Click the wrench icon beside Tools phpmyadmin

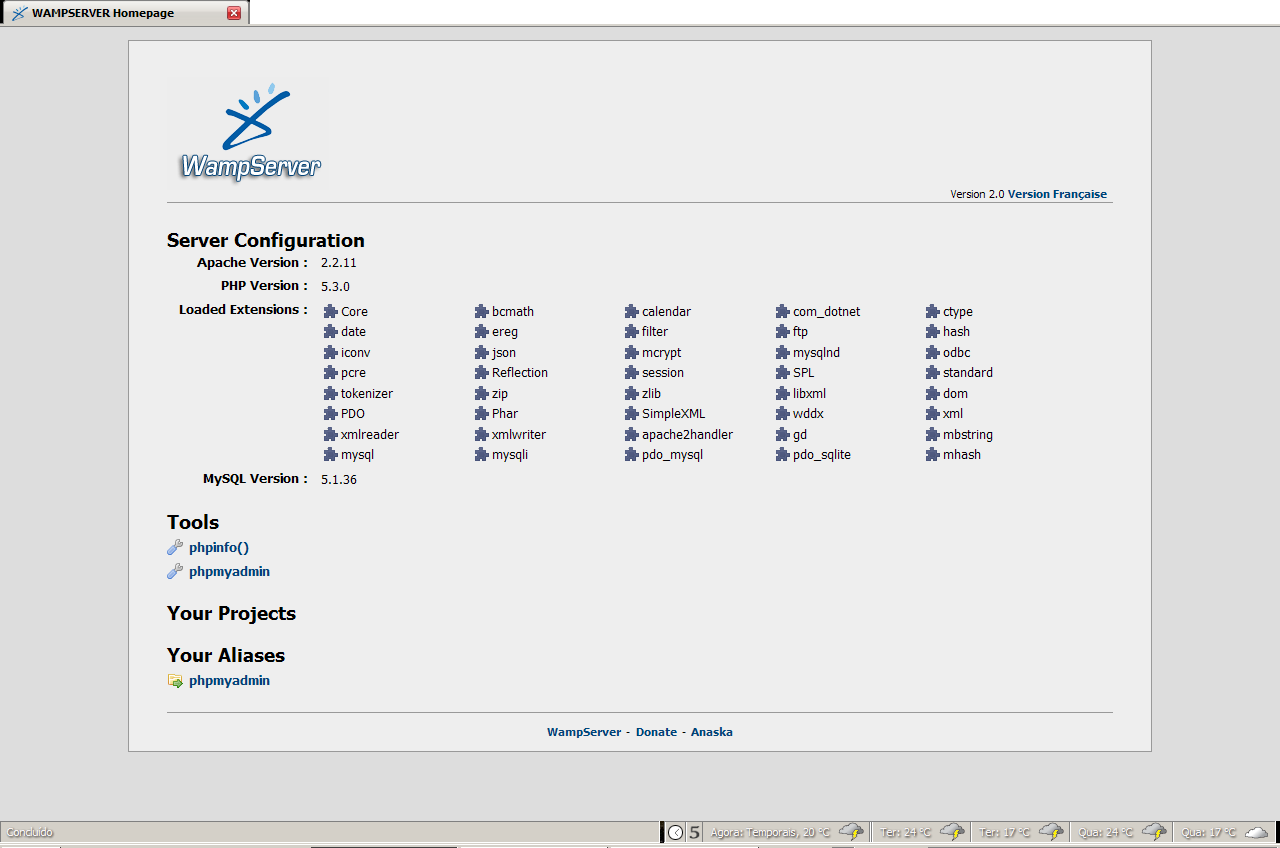pos(175,571)
